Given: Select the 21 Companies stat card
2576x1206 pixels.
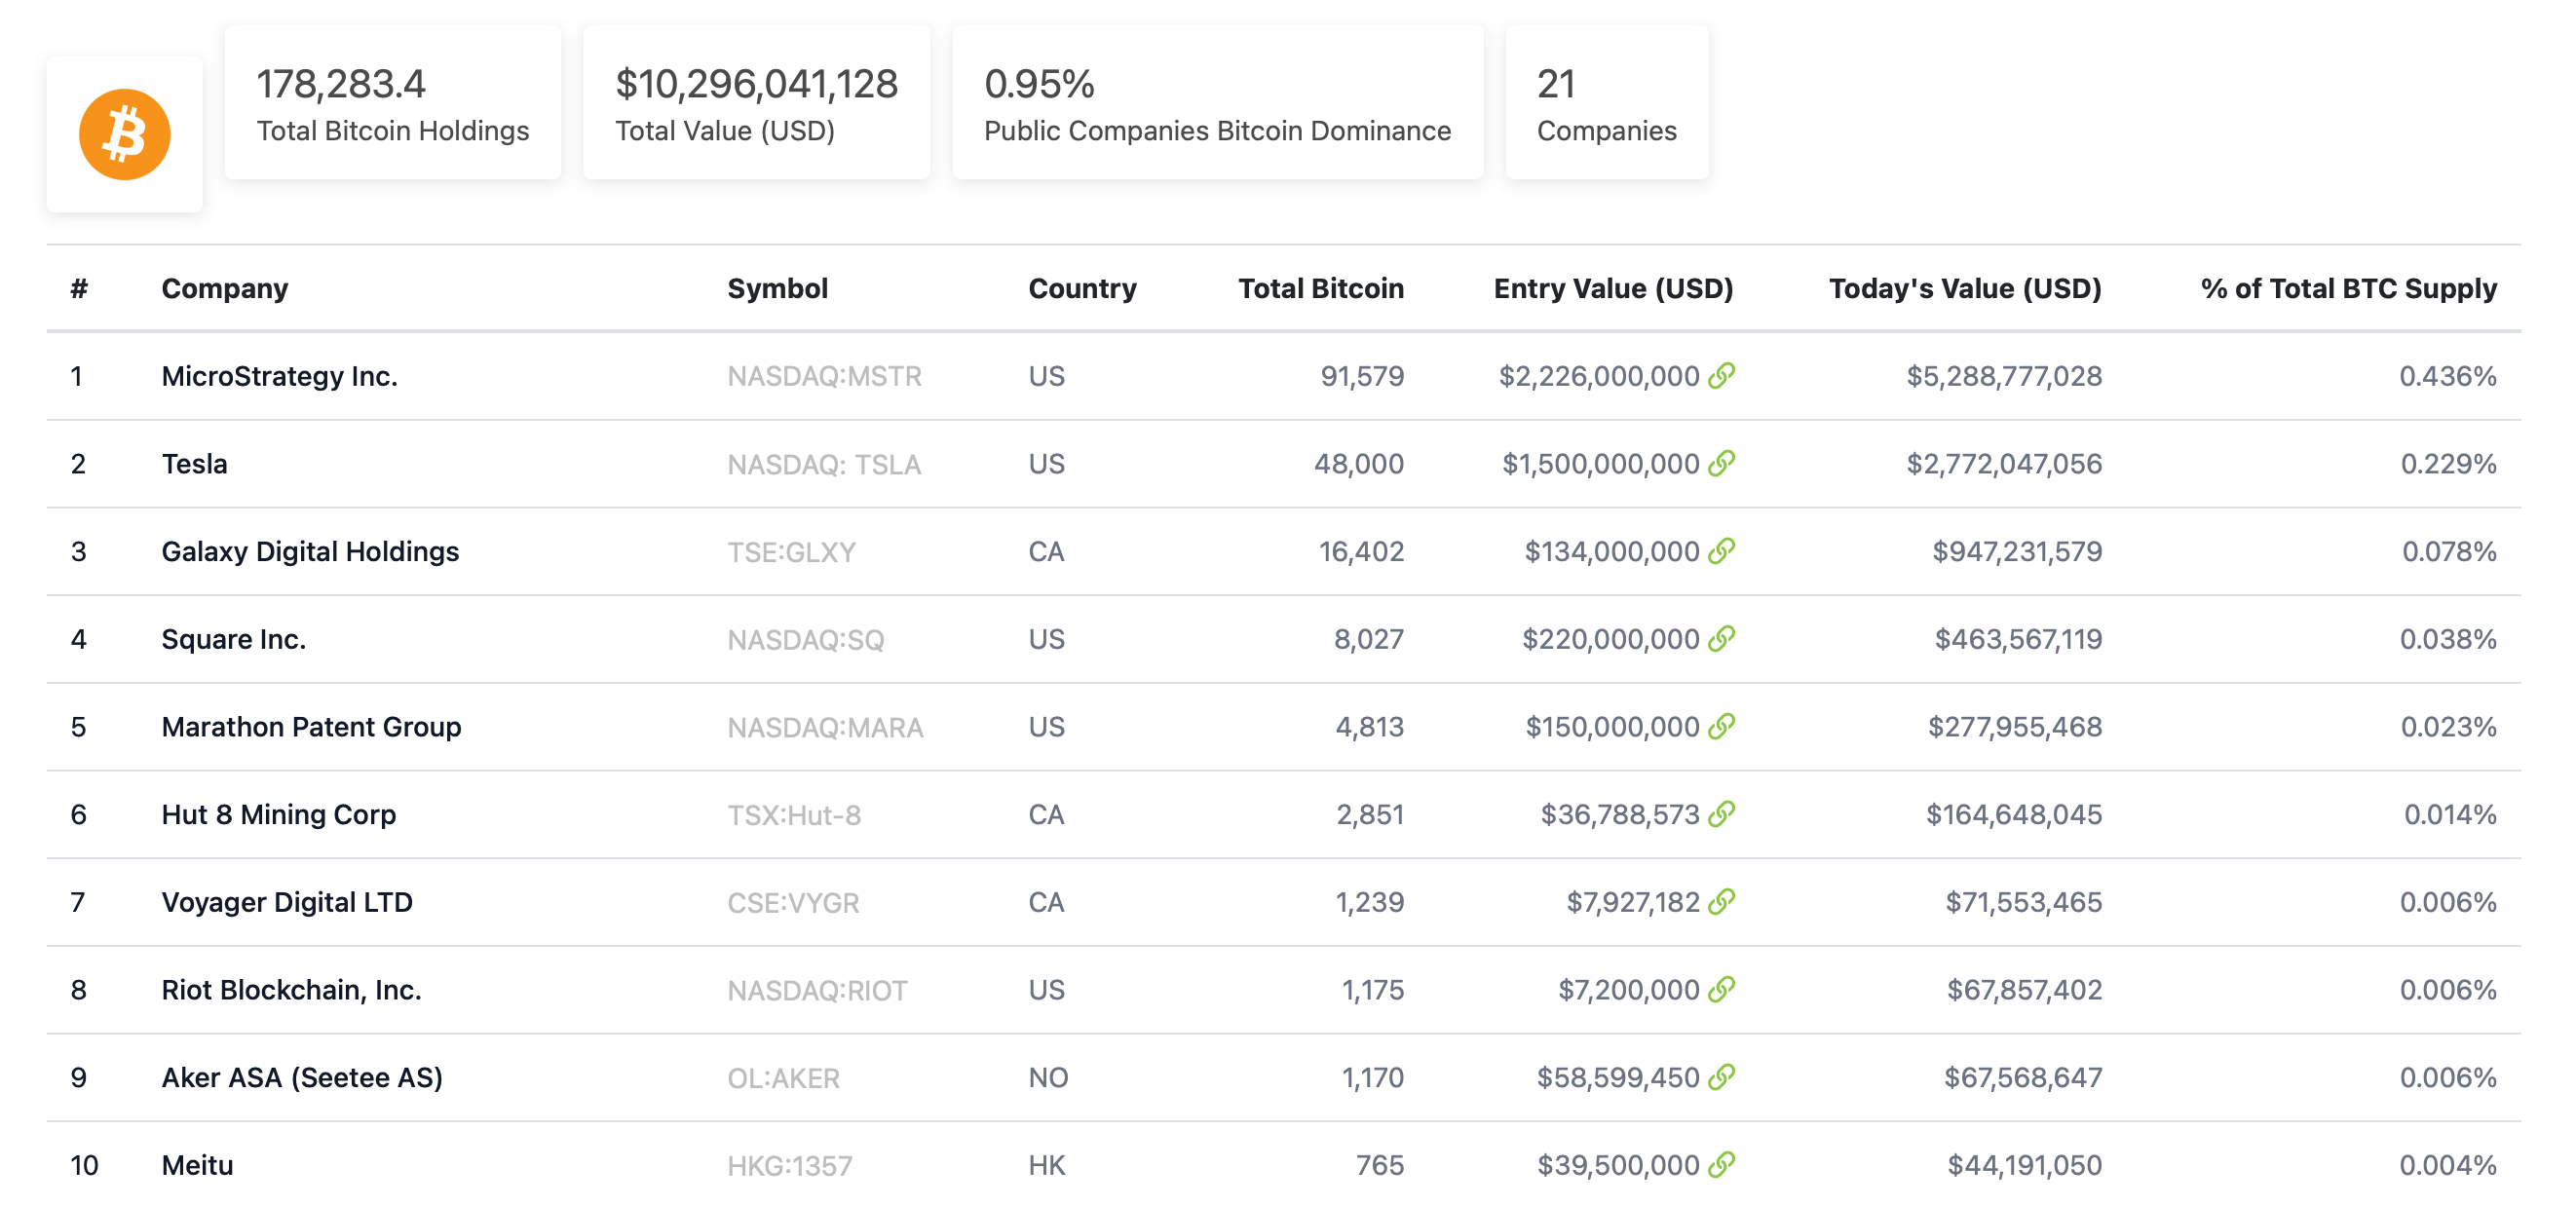Looking at the screenshot, I should point(1607,103).
